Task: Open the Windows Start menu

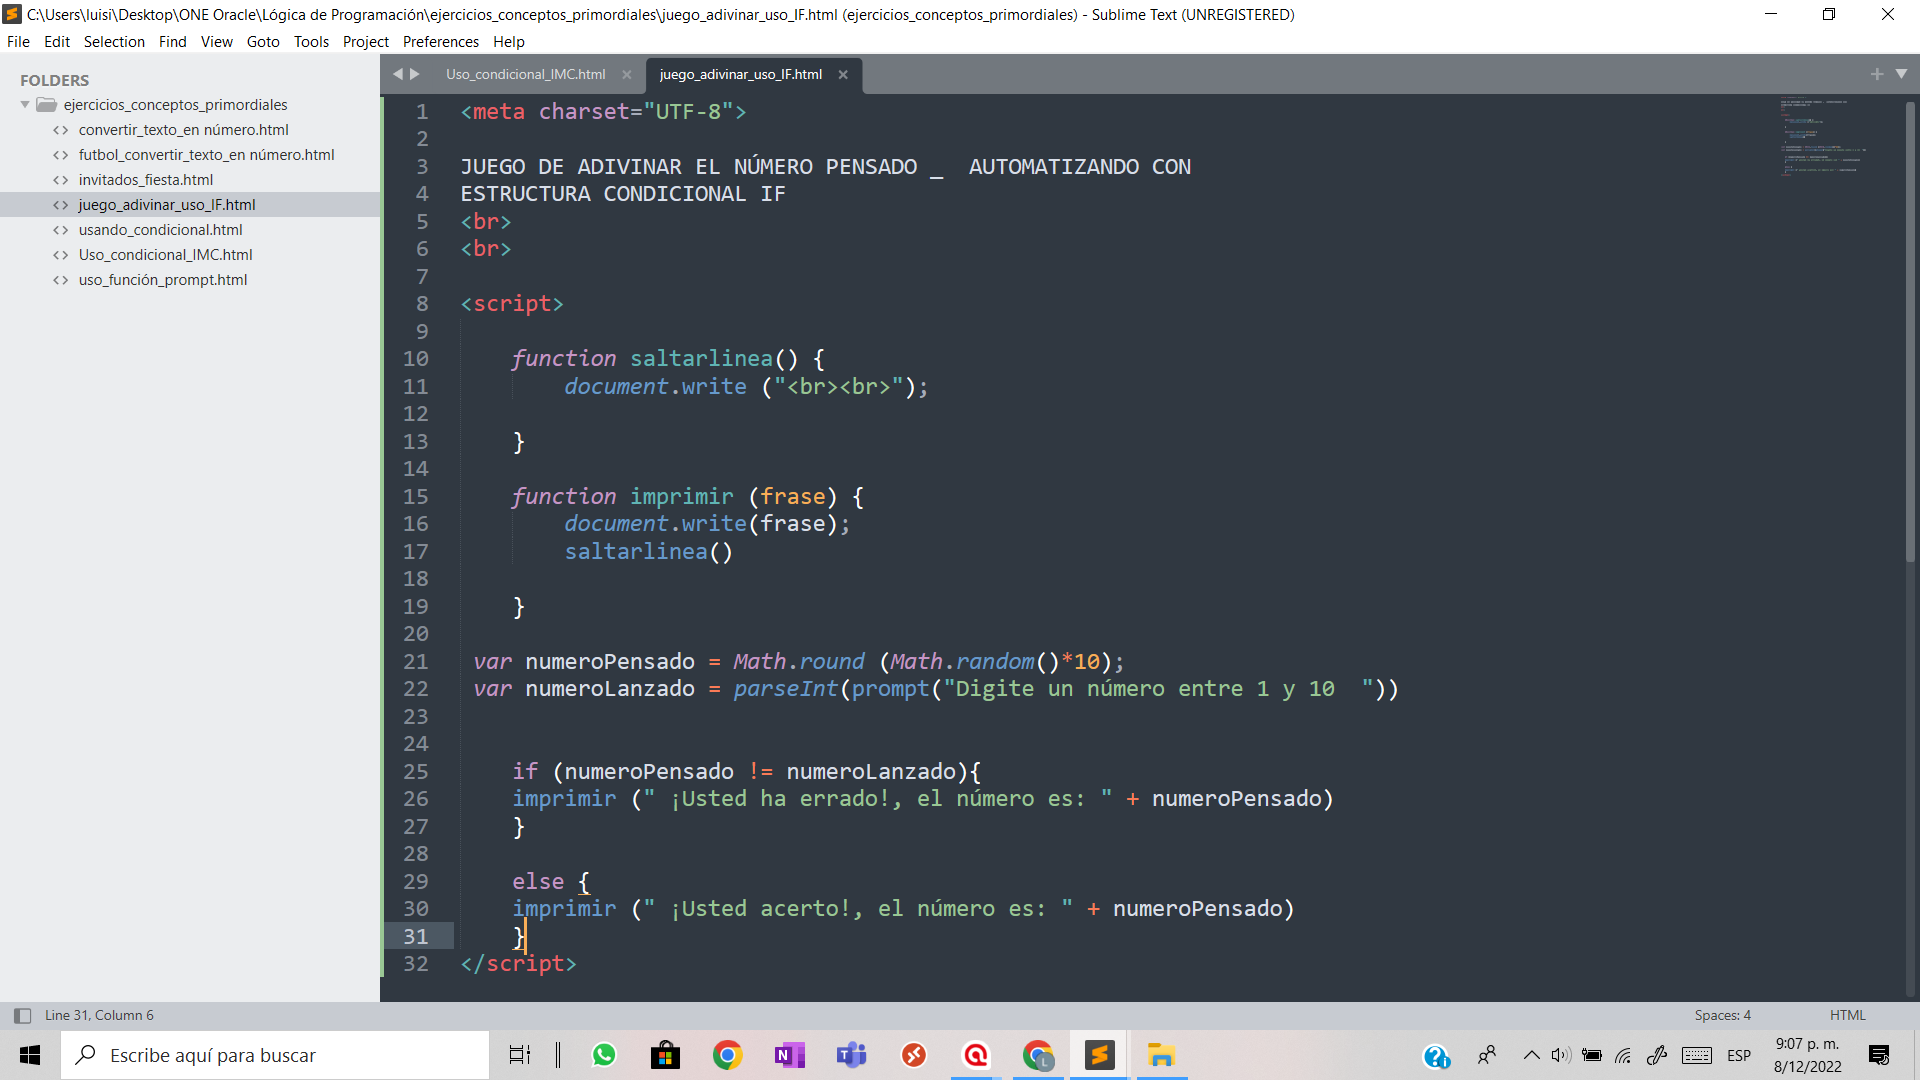Action: (x=30, y=1055)
